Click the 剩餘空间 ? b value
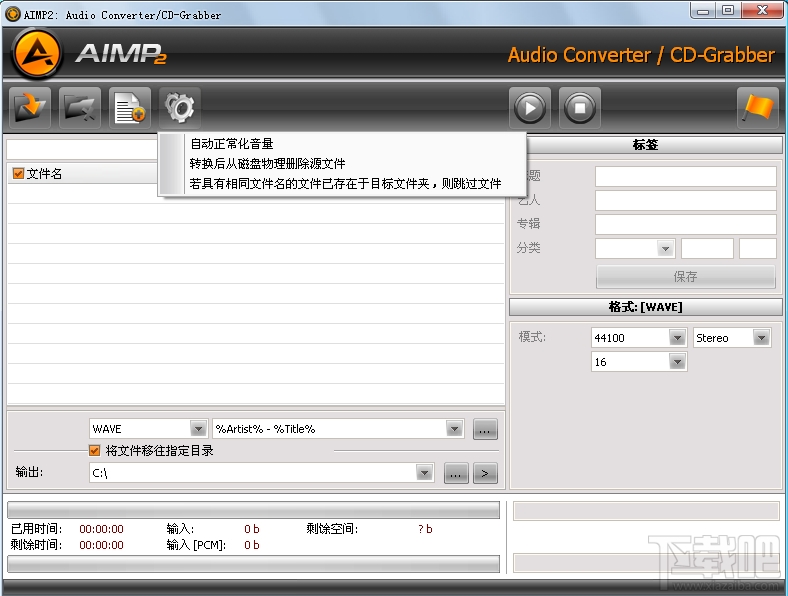The image size is (788, 596). click(425, 529)
